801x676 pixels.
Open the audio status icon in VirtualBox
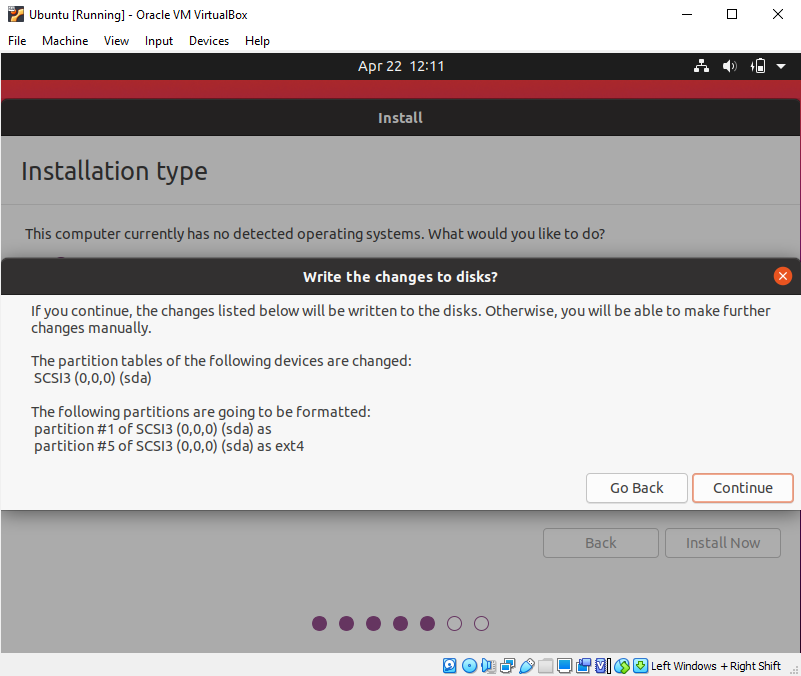point(488,665)
